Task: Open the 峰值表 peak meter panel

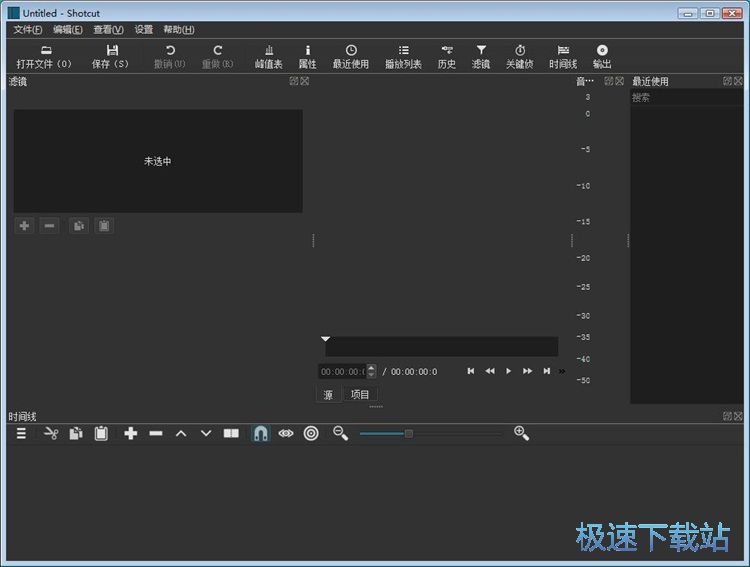Action: pyautogui.click(x=268, y=56)
